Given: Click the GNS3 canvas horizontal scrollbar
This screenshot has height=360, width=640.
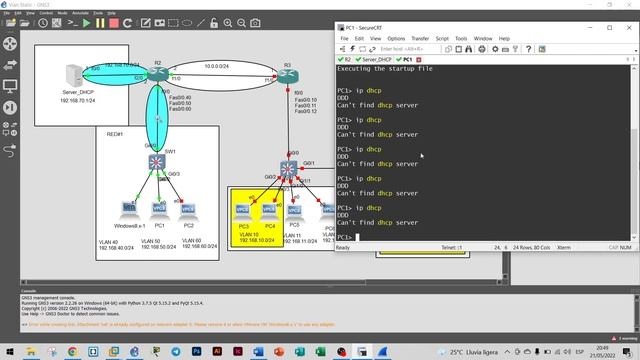Looking at the screenshot, I should click(261, 282).
